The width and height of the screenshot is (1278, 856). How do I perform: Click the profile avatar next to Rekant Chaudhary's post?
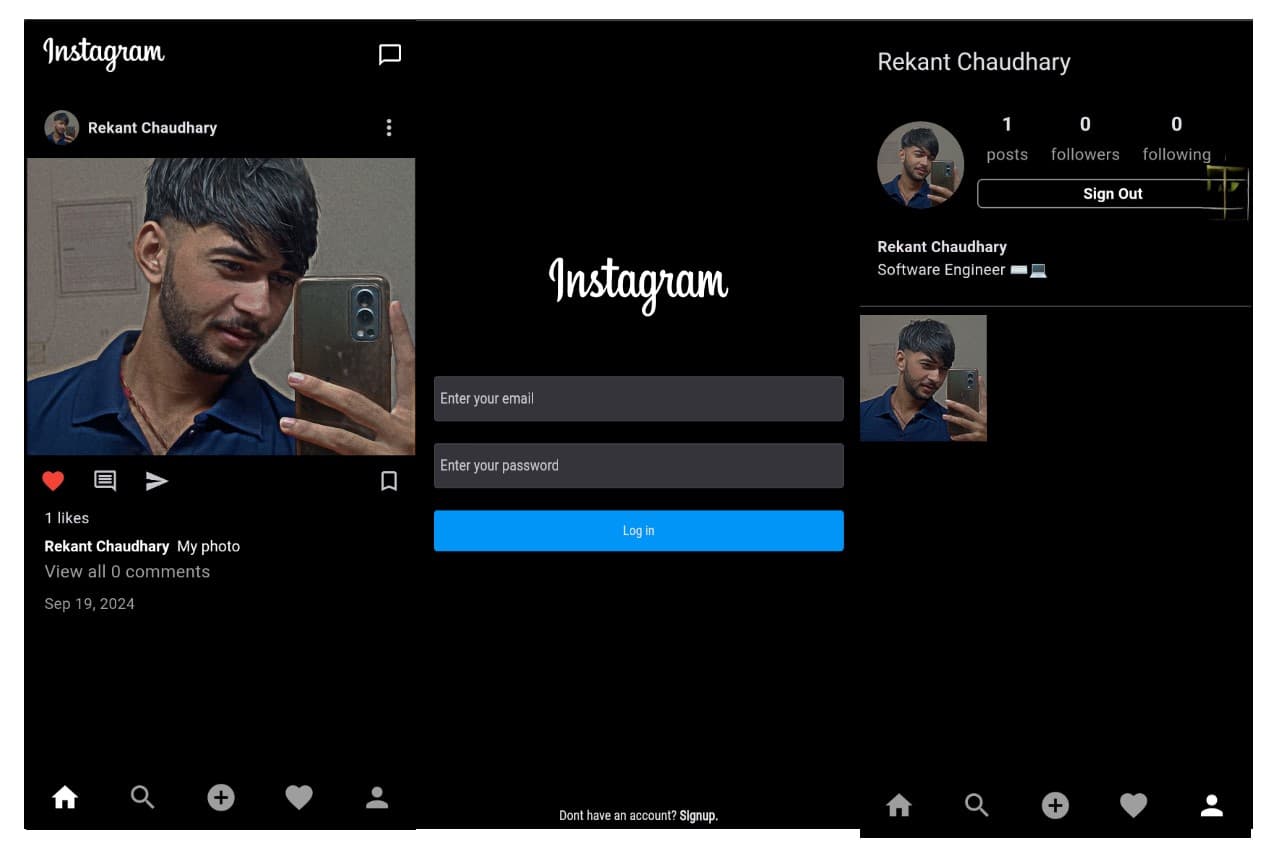(x=60, y=127)
